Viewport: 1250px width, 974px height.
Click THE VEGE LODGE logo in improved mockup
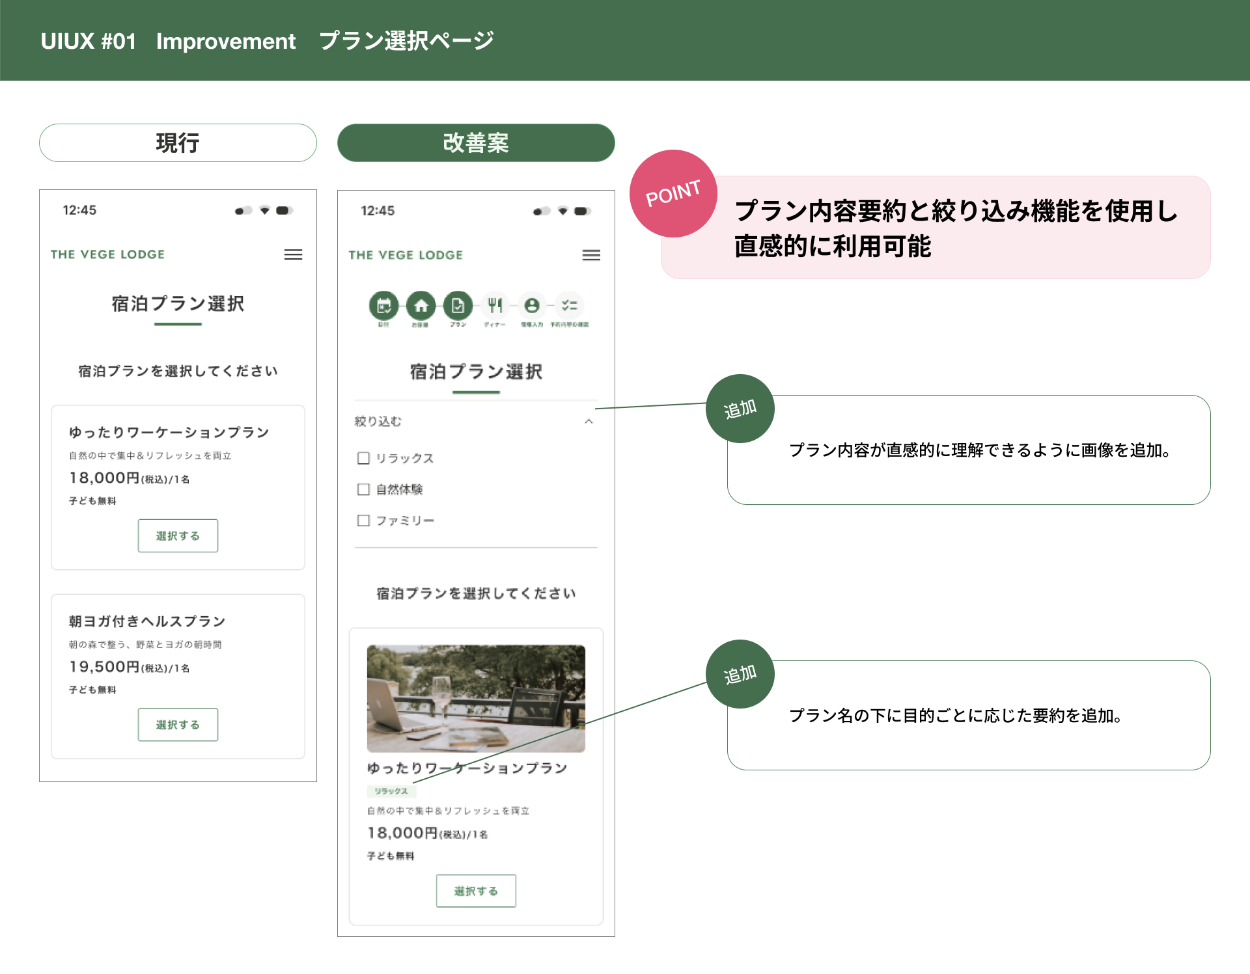click(x=406, y=255)
